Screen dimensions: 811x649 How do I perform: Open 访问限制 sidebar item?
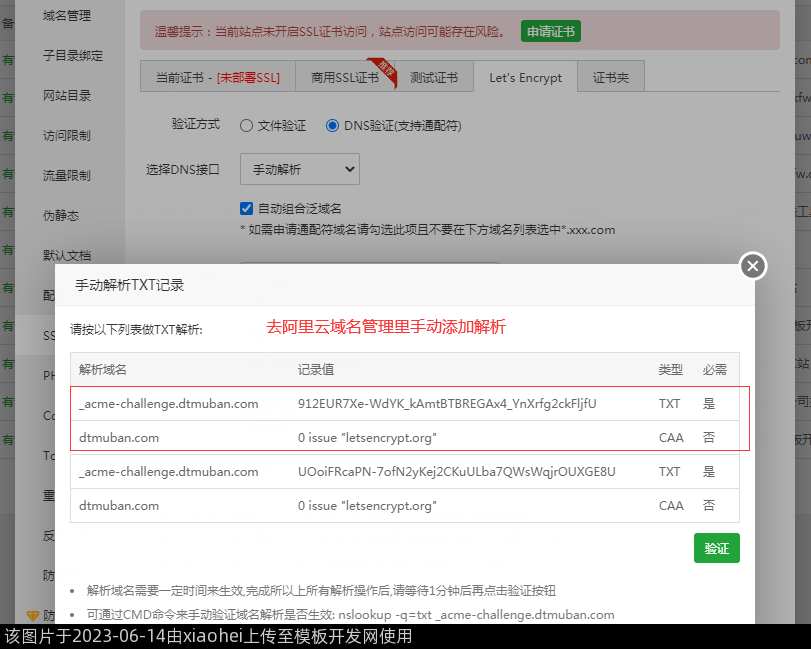[67, 136]
